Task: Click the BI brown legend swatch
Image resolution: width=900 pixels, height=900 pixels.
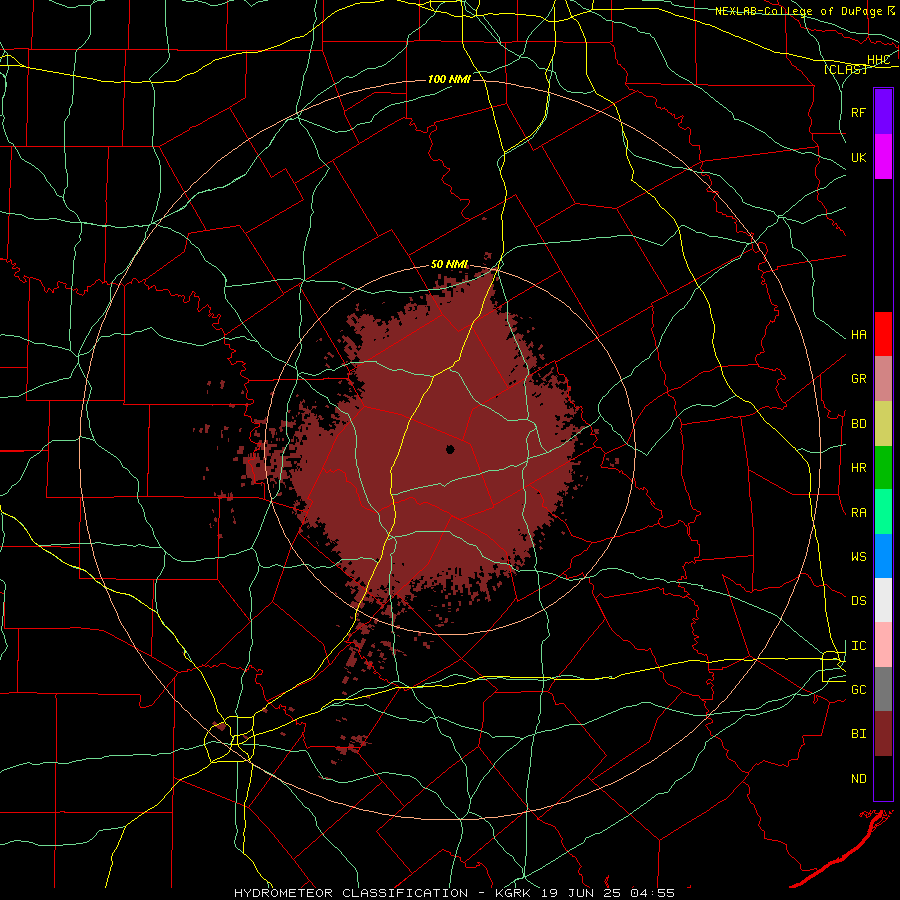Action: pyautogui.click(x=883, y=734)
